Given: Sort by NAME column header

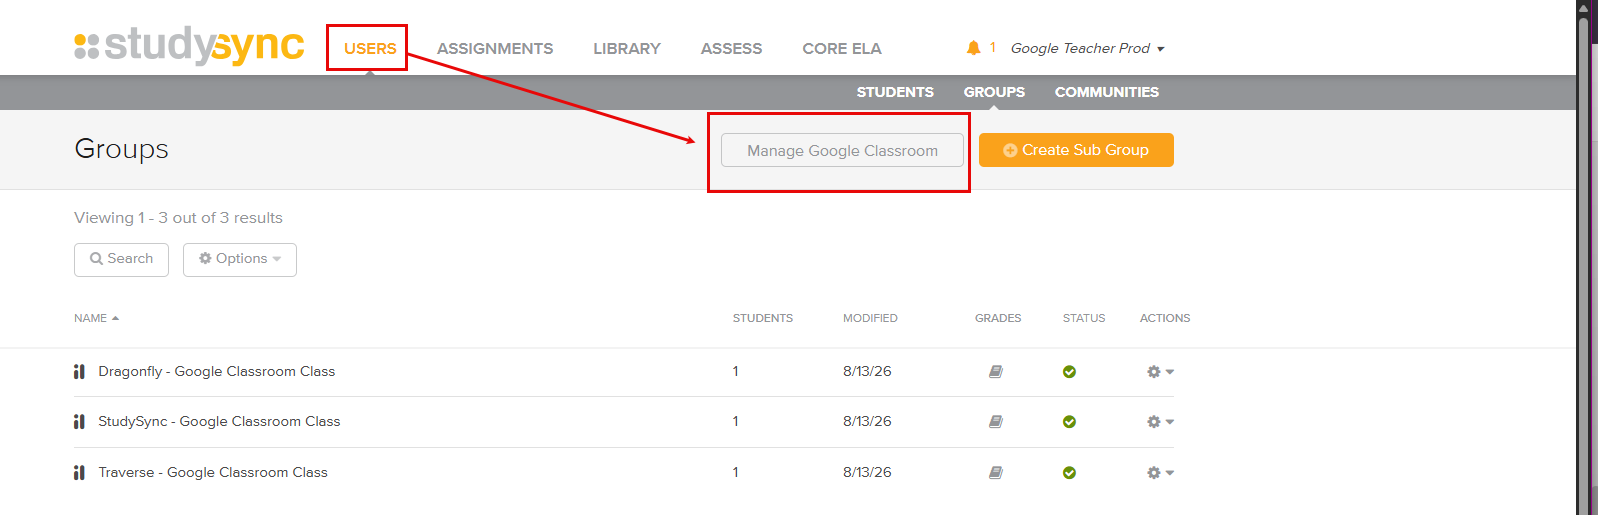Looking at the screenshot, I should pos(96,318).
